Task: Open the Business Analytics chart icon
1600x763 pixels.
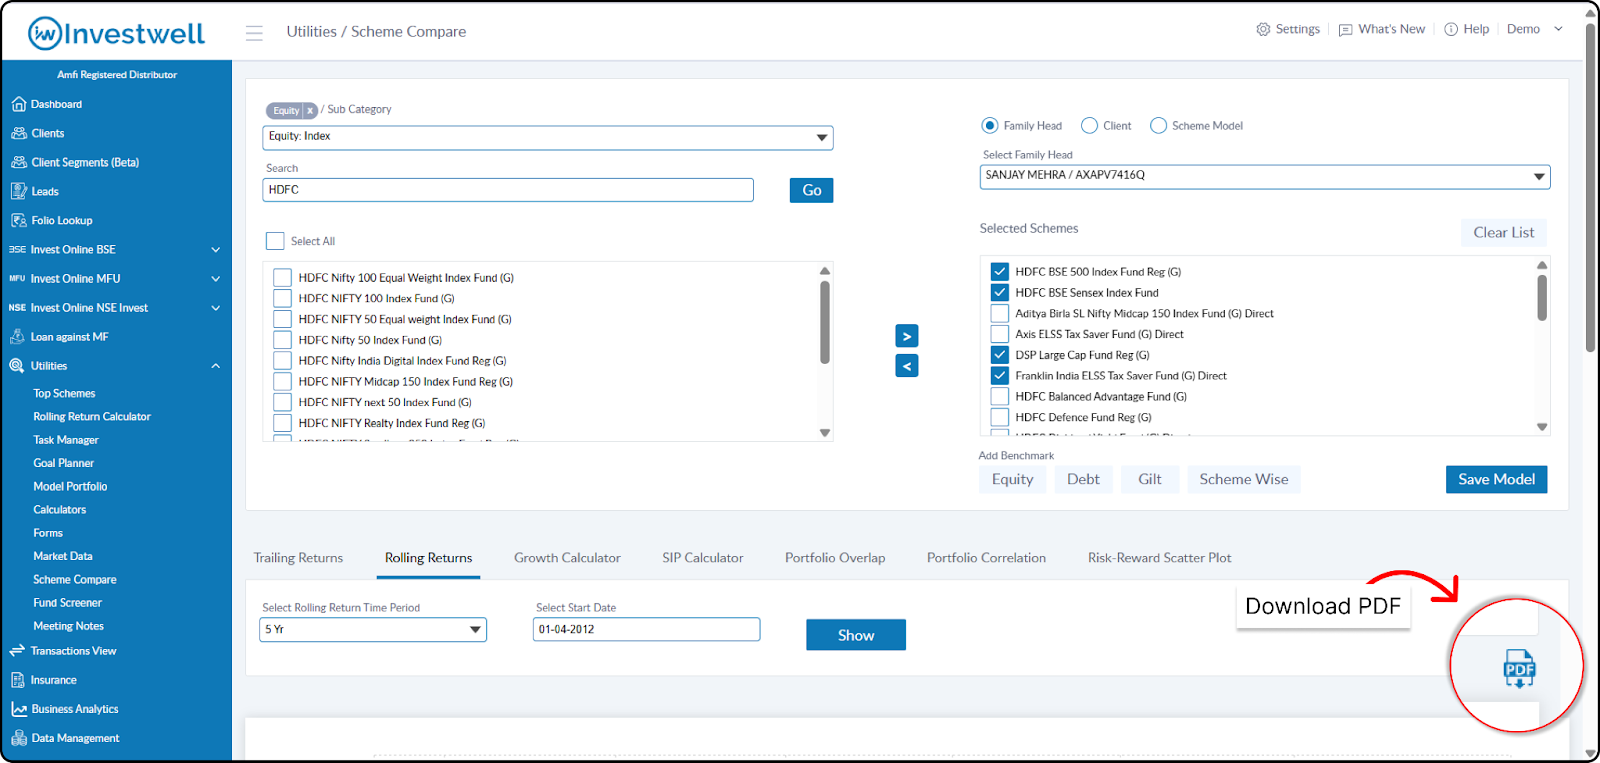Action: point(19,709)
